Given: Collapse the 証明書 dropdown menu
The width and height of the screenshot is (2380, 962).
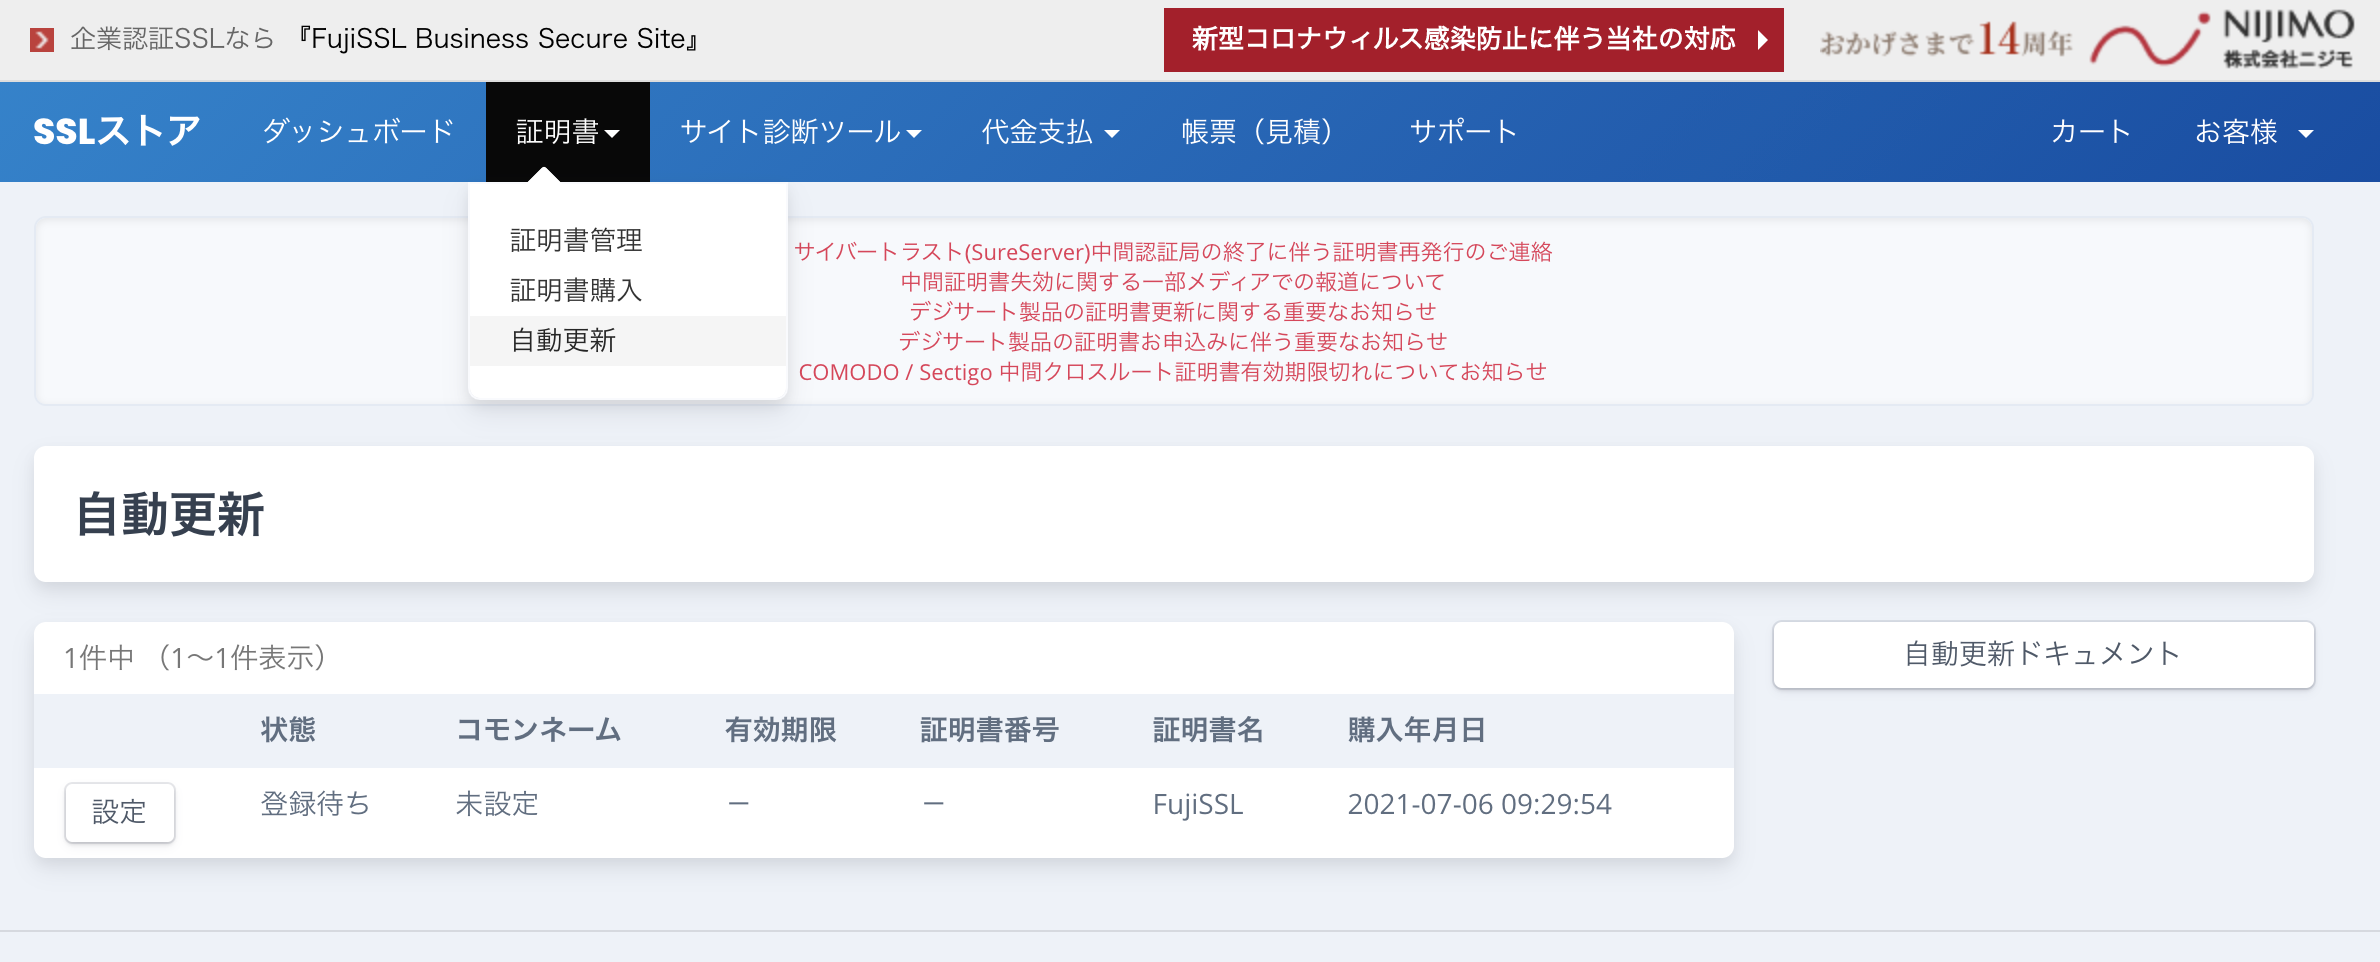Looking at the screenshot, I should [x=567, y=132].
